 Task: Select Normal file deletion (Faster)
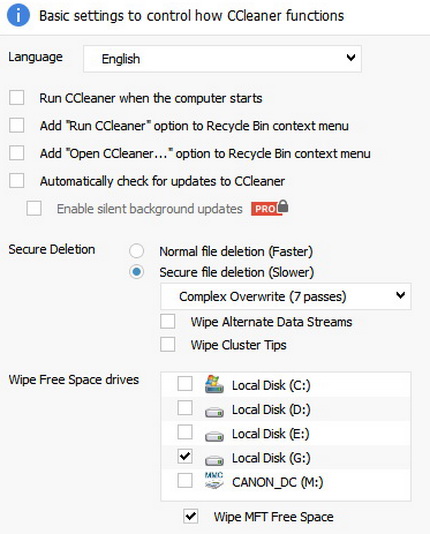pyautogui.click(x=136, y=251)
